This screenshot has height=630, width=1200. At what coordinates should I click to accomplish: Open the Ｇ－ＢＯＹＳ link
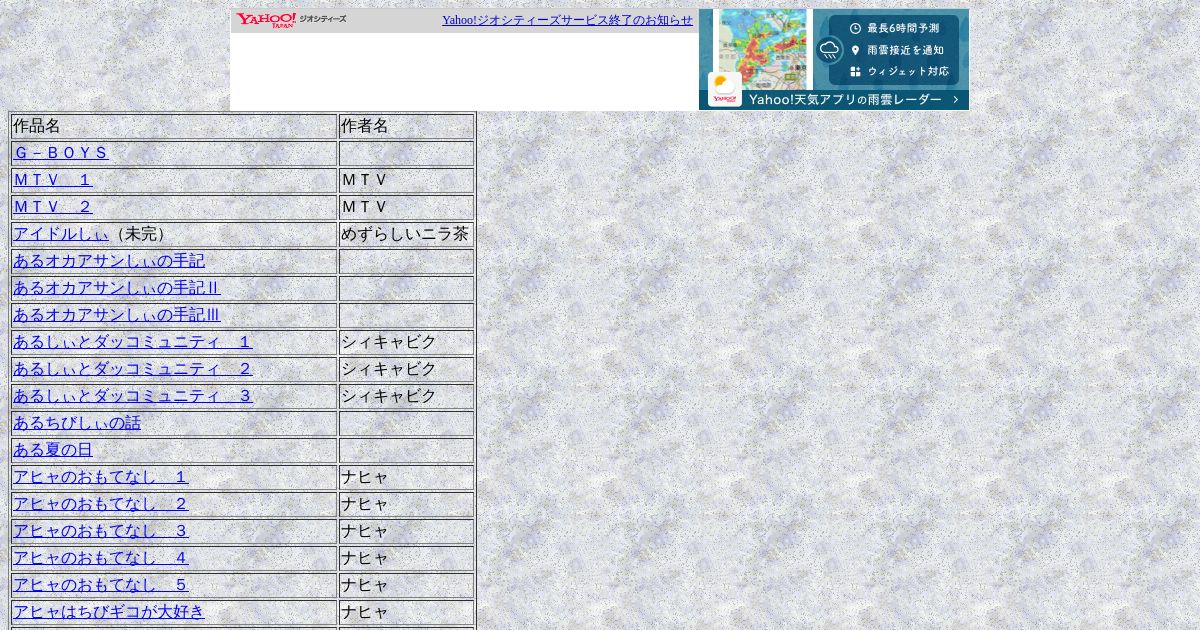[61, 153]
